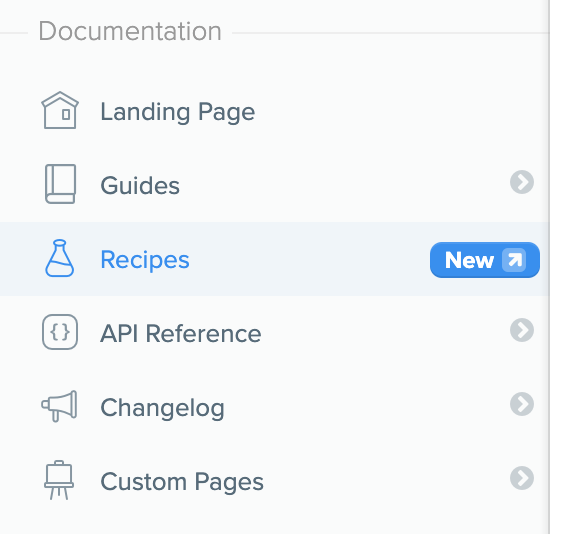Expand the Changelog chevron arrow

pos(522,404)
